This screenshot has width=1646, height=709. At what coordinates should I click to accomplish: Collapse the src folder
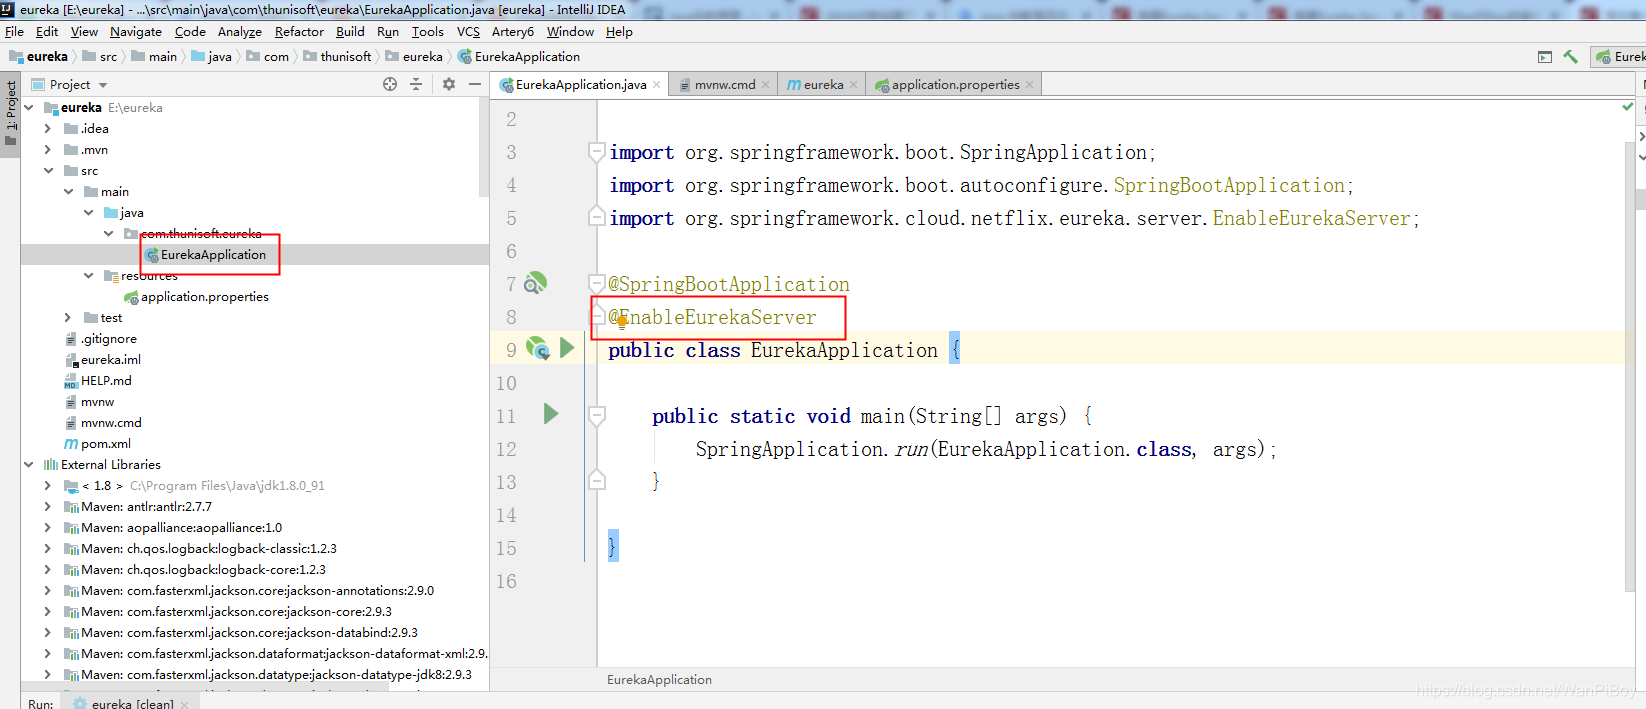(x=47, y=170)
